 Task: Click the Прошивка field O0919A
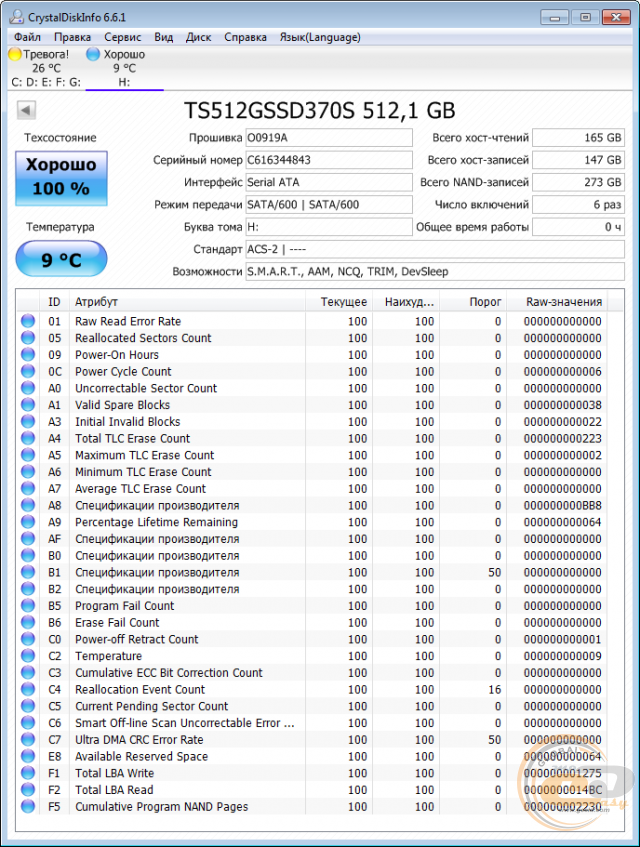pyautogui.click(x=328, y=138)
